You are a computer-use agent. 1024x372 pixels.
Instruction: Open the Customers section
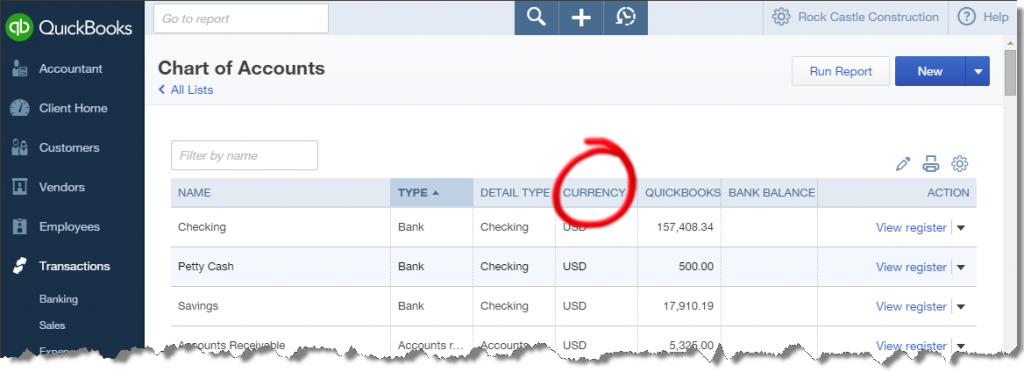point(69,148)
